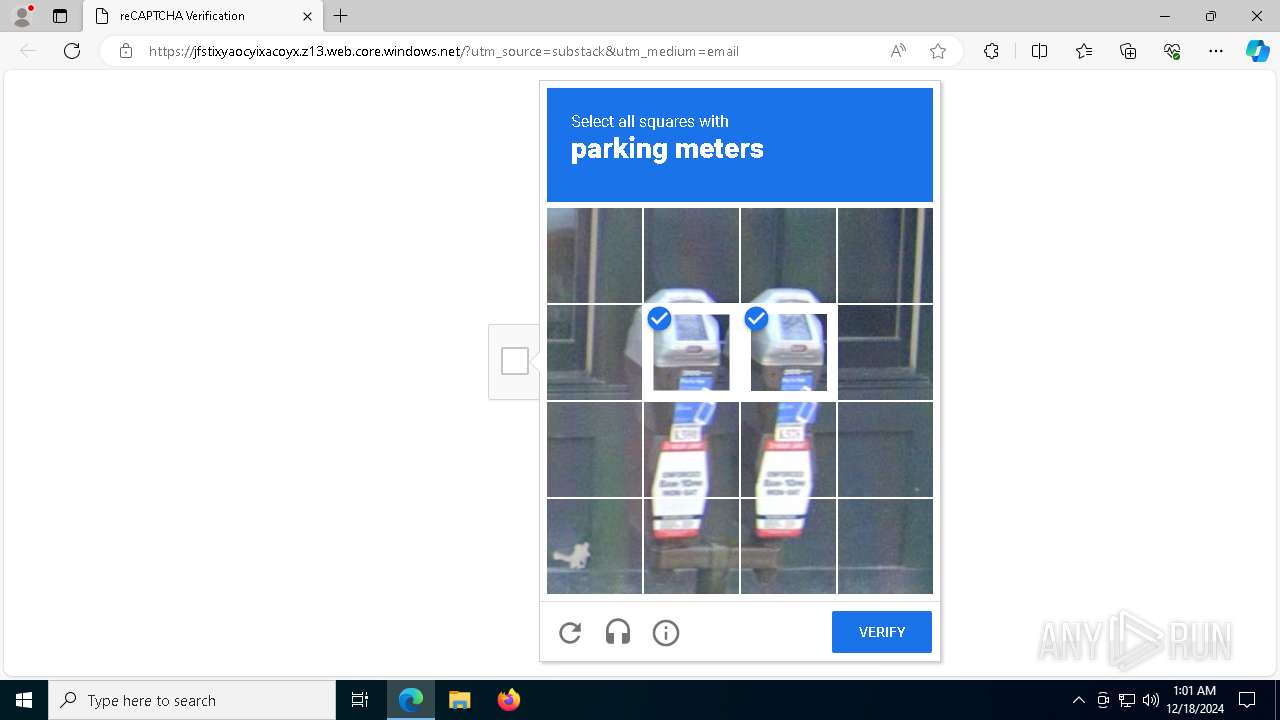
Task: Show hidden system tray icons
Action: coord(1078,700)
